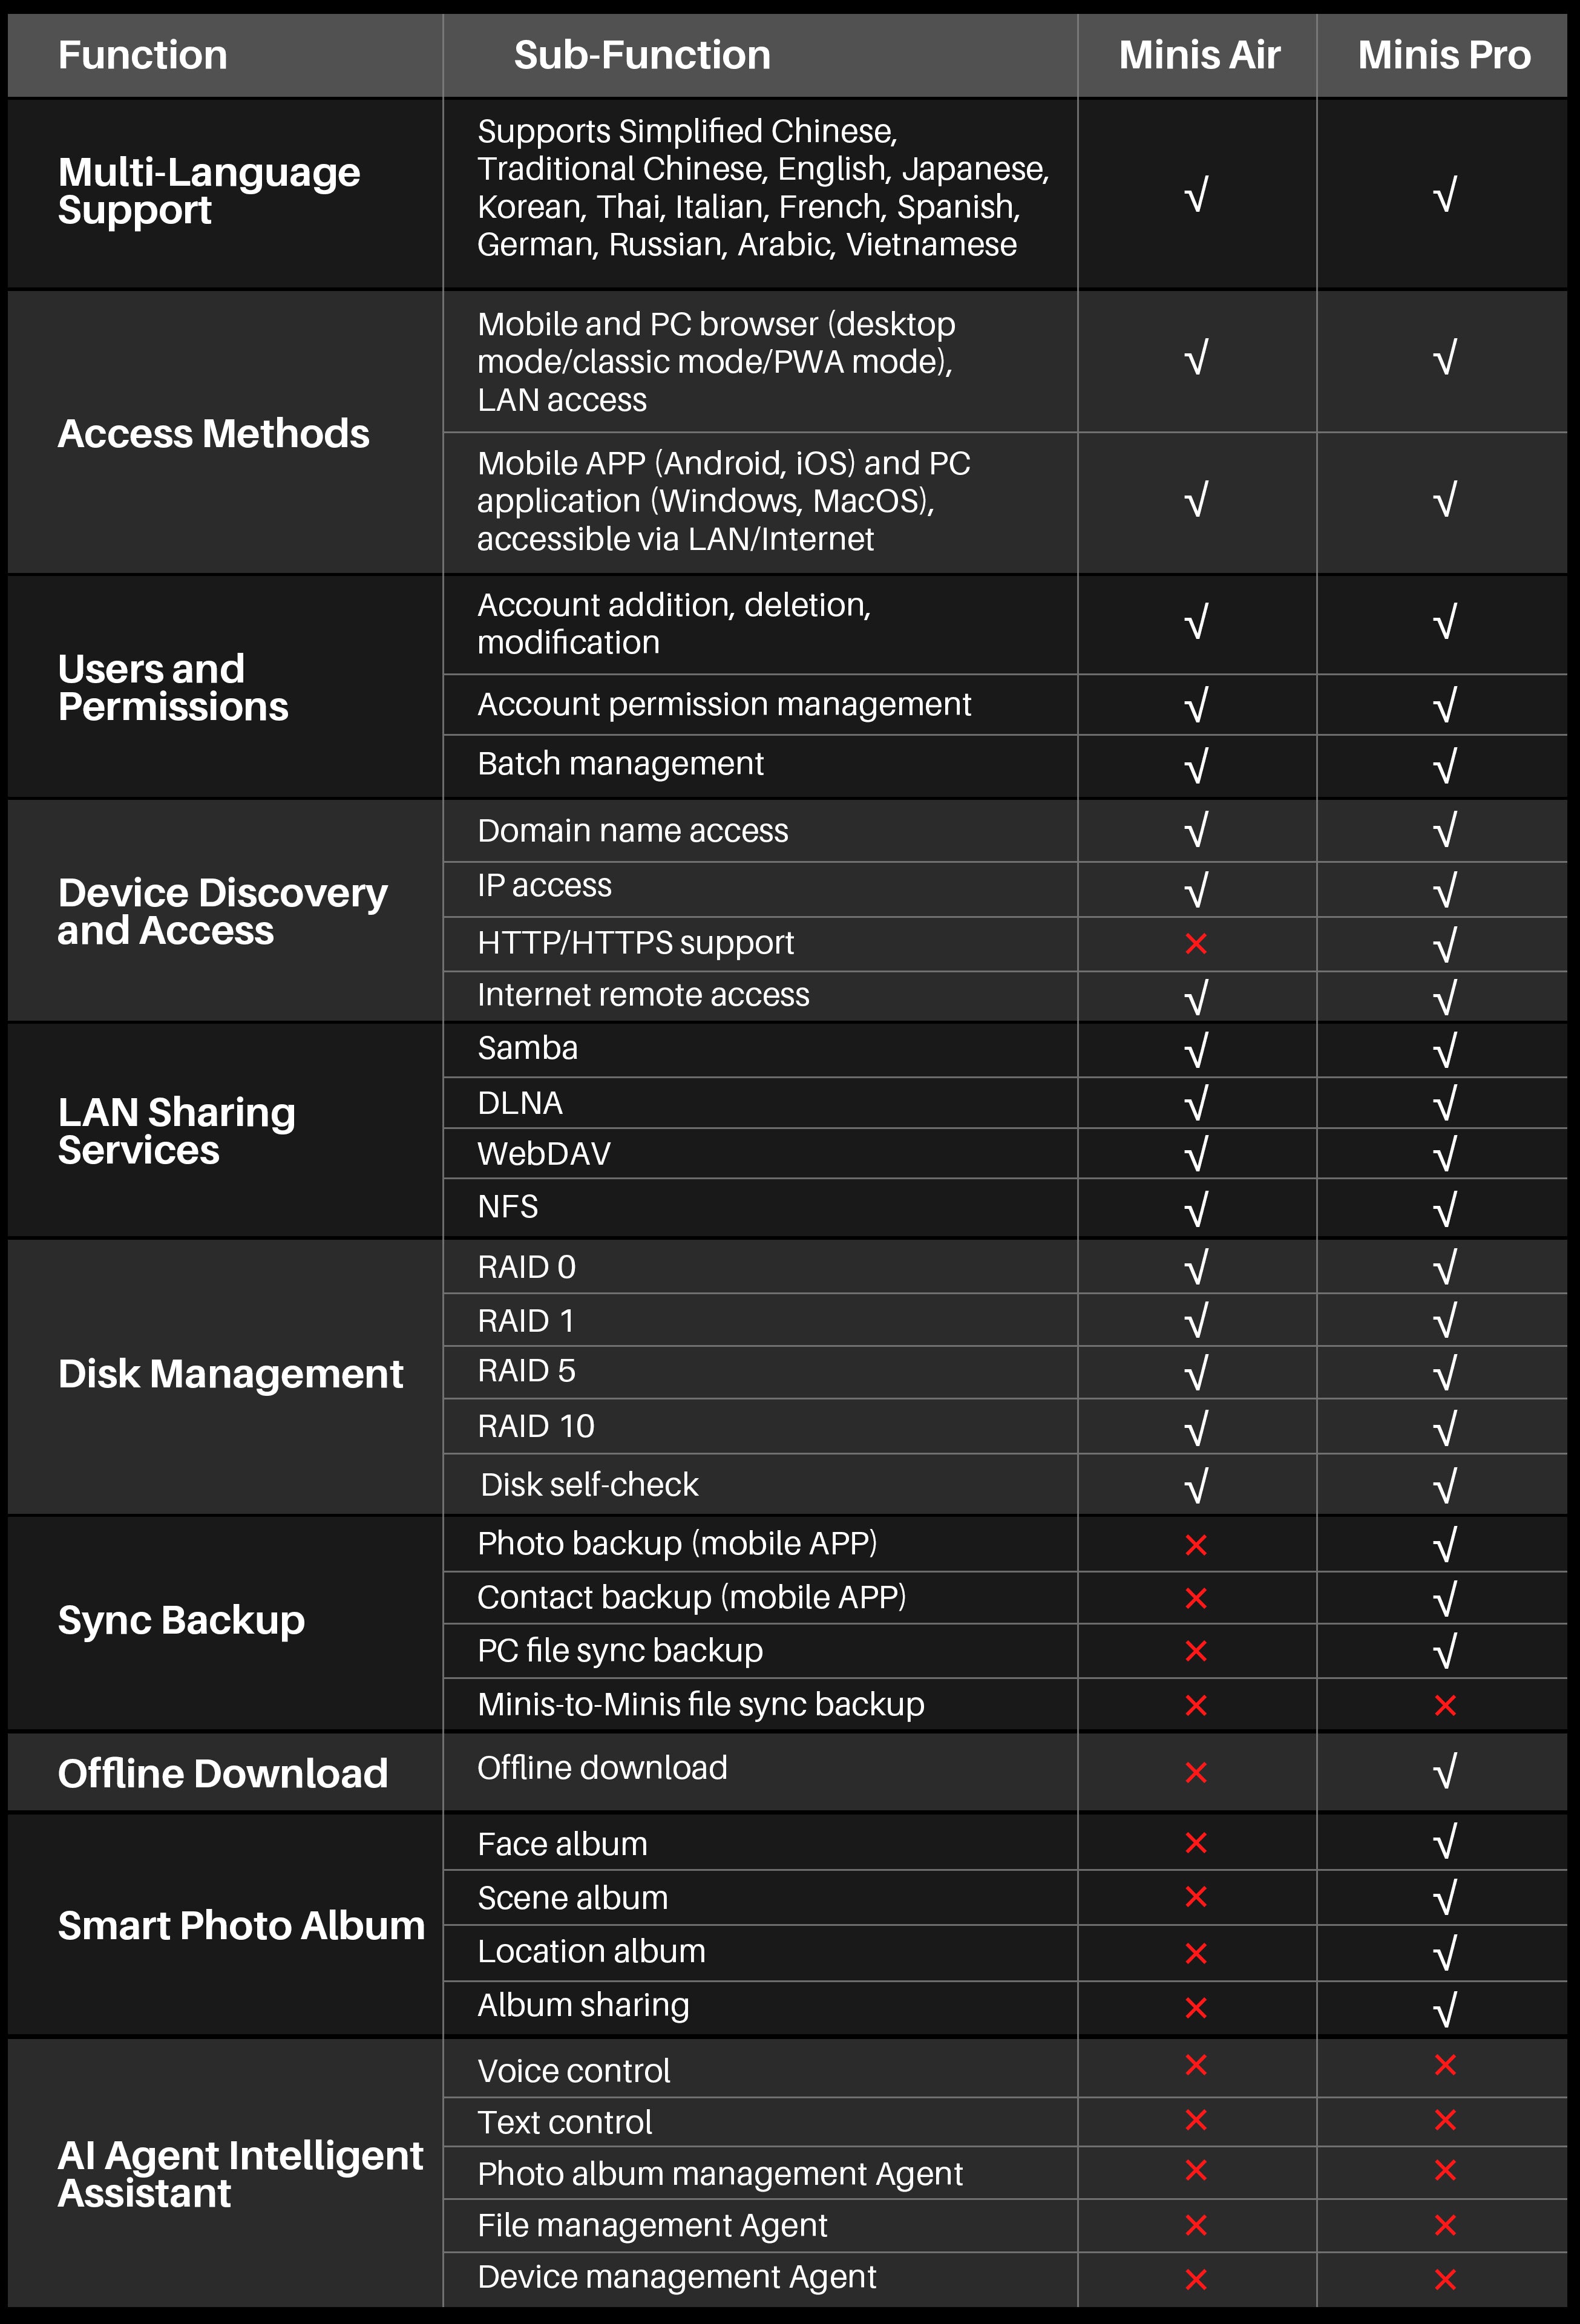Click the Smart Photo Album category label
The height and width of the screenshot is (2324, 1580).
point(241,1925)
